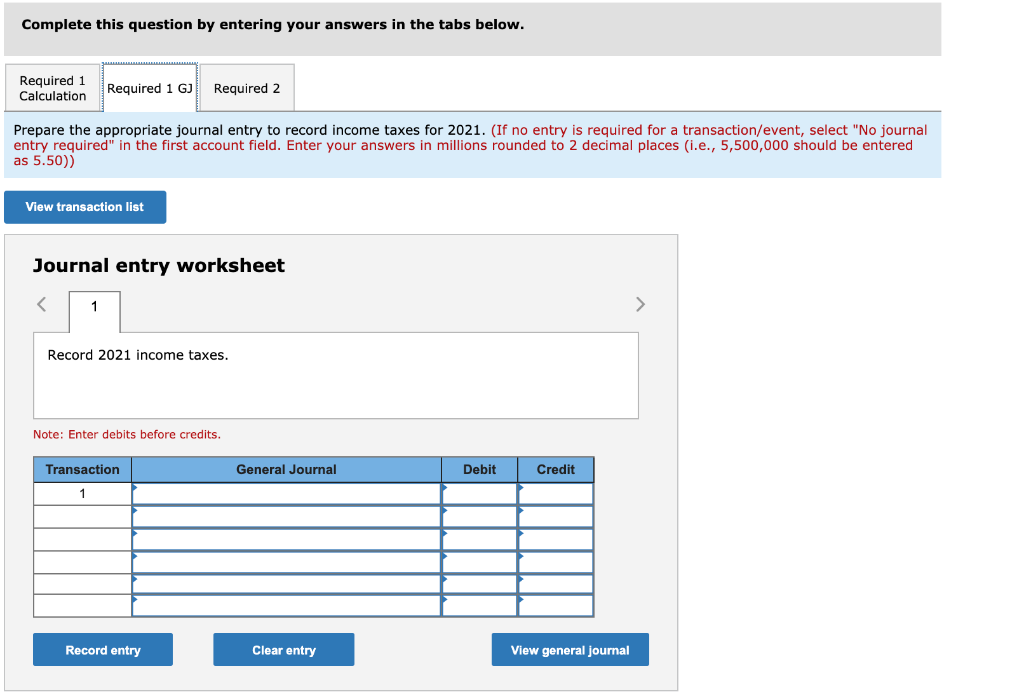The image size is (1024, 699).
Task: Click the transaction number 1 cell
Action: pos(82,494)
